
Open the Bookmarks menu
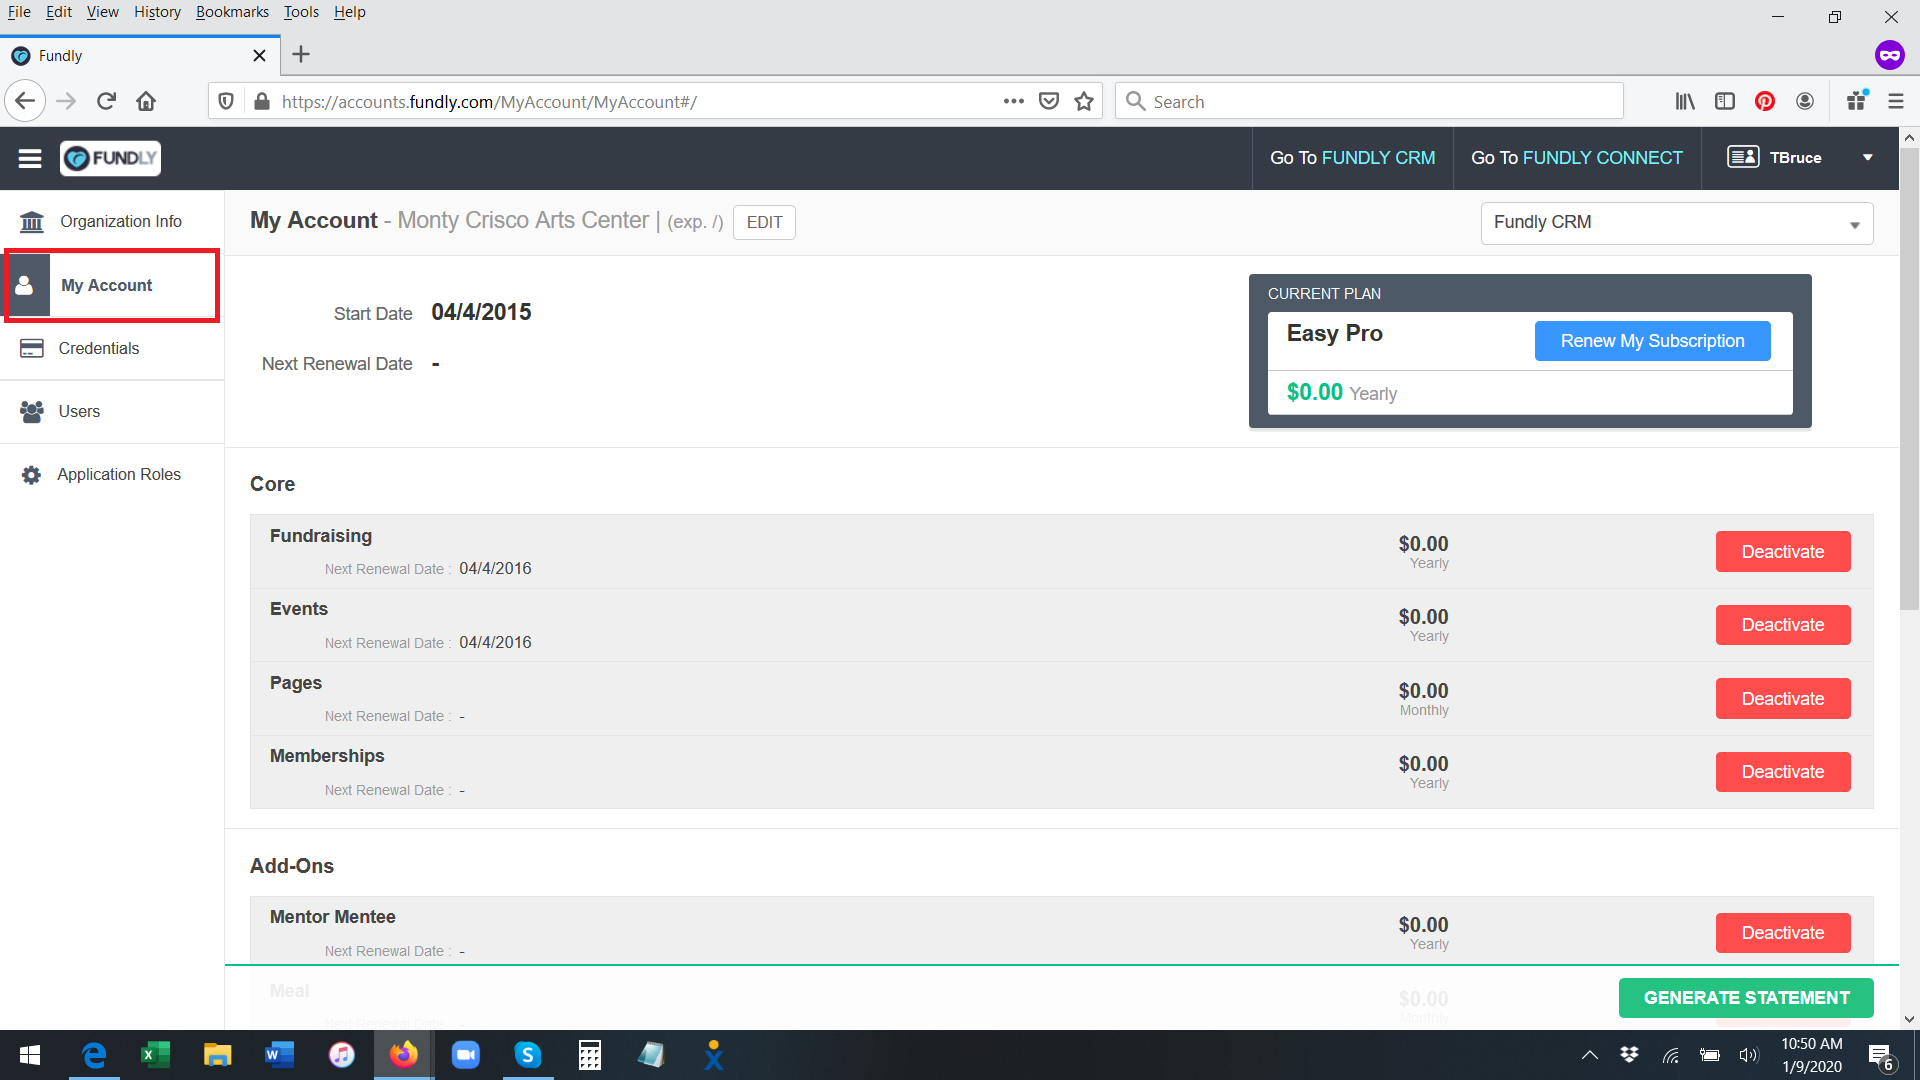tap(232, 12)
